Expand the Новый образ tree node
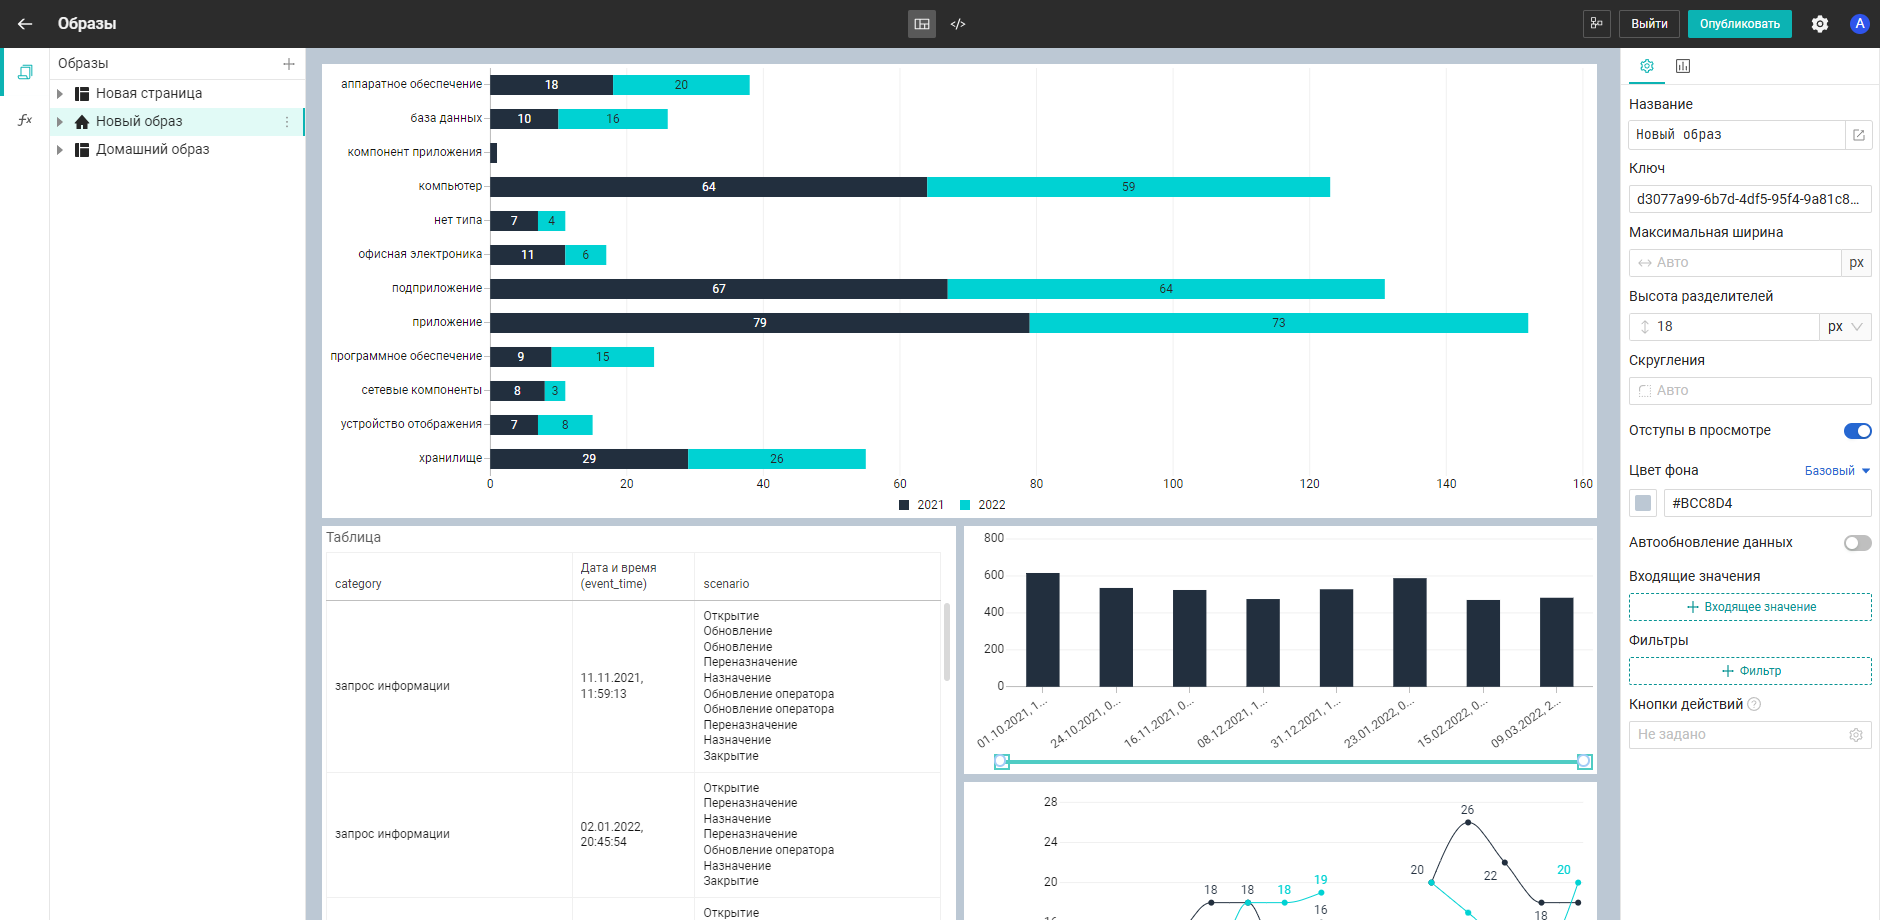This screenshot has width=1880, height=920. [x=60, y=122]
